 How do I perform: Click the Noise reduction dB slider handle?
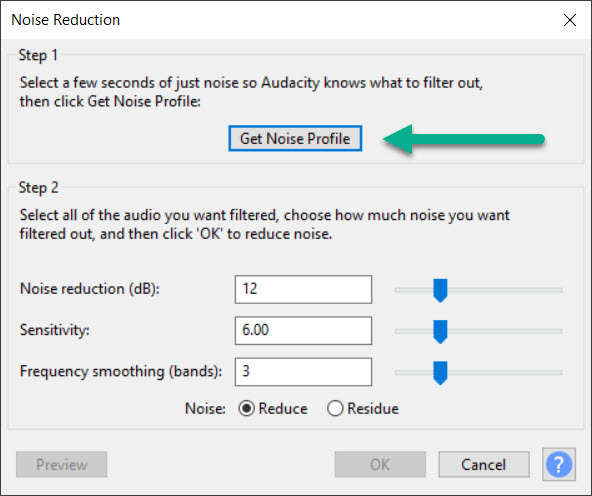pos(440,290)
